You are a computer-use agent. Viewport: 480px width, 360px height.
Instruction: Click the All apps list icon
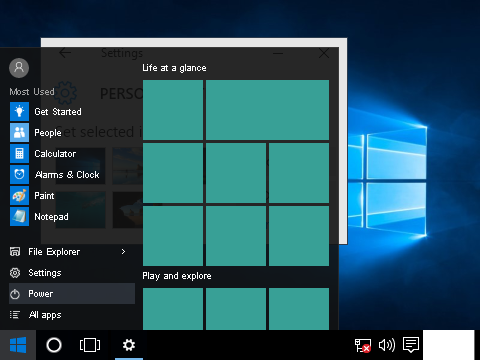coord(15,315)
